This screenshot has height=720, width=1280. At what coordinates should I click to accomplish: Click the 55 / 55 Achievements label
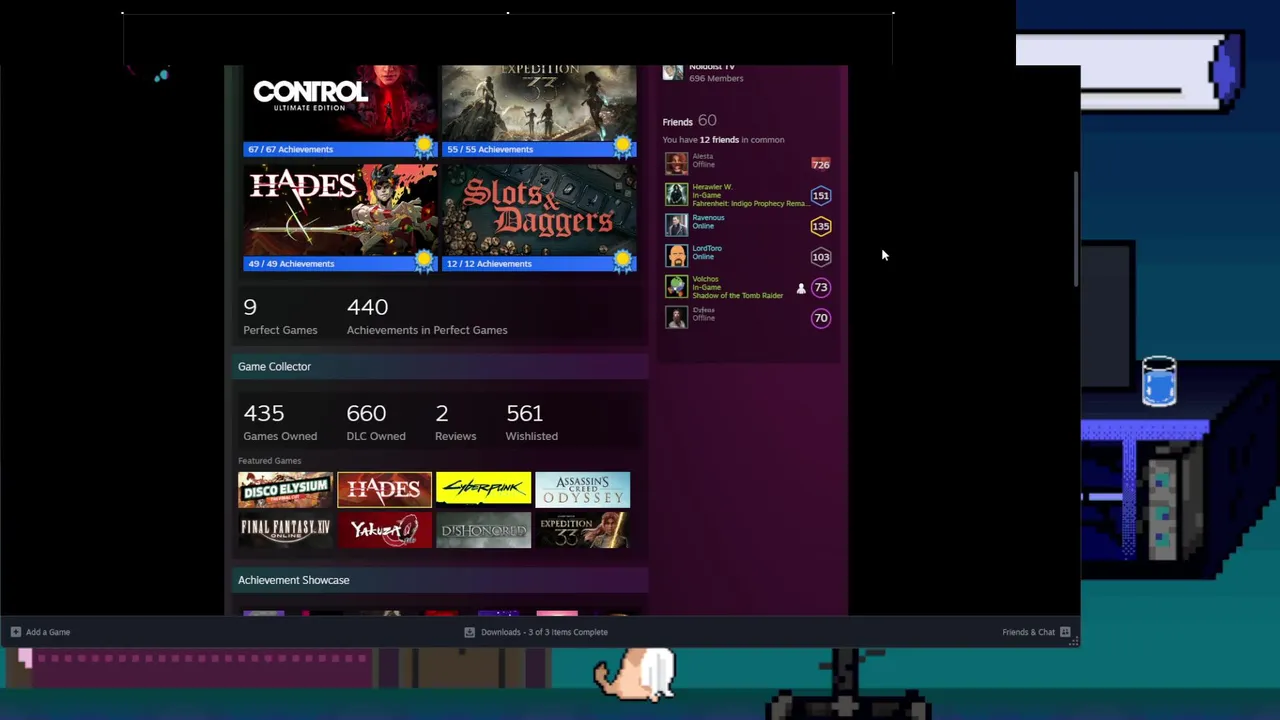pyautogui.click(x=490, y=149)
